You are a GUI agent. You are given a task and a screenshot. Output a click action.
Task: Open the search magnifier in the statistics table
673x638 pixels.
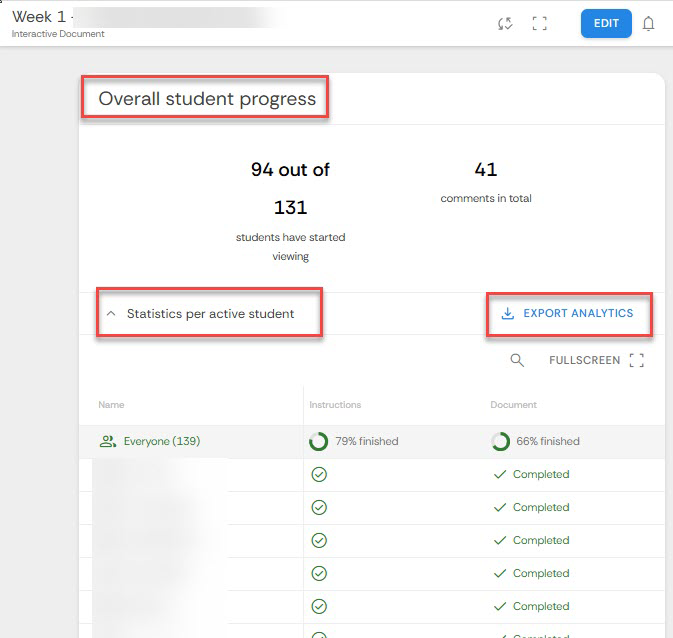pyautogui.click(x=517, y=360)
